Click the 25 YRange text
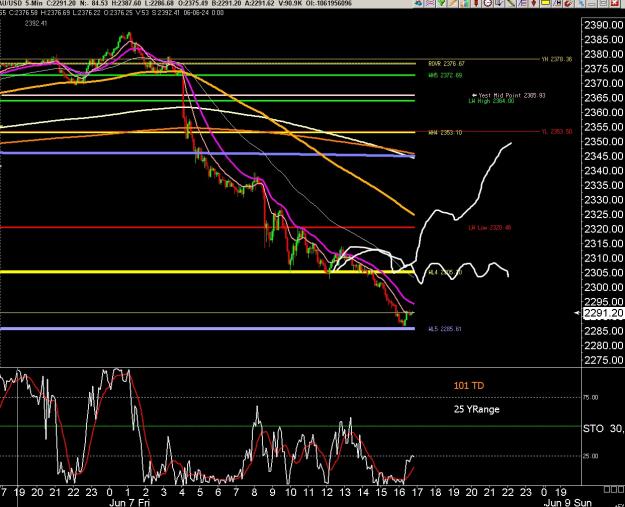This screenshot has width=625, height=507. (476, 409)
